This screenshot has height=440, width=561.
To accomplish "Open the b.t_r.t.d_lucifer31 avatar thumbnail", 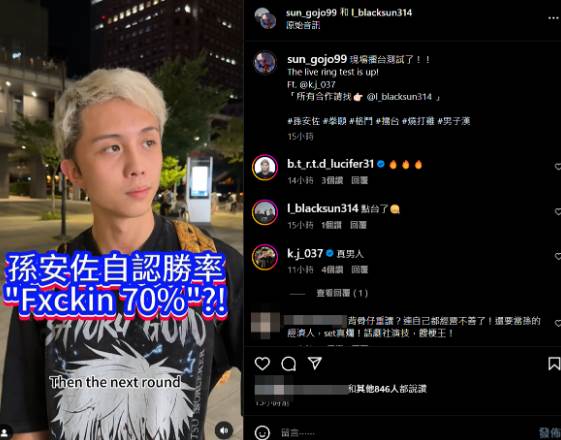I will pyautogui.click(x=265, y=167).
